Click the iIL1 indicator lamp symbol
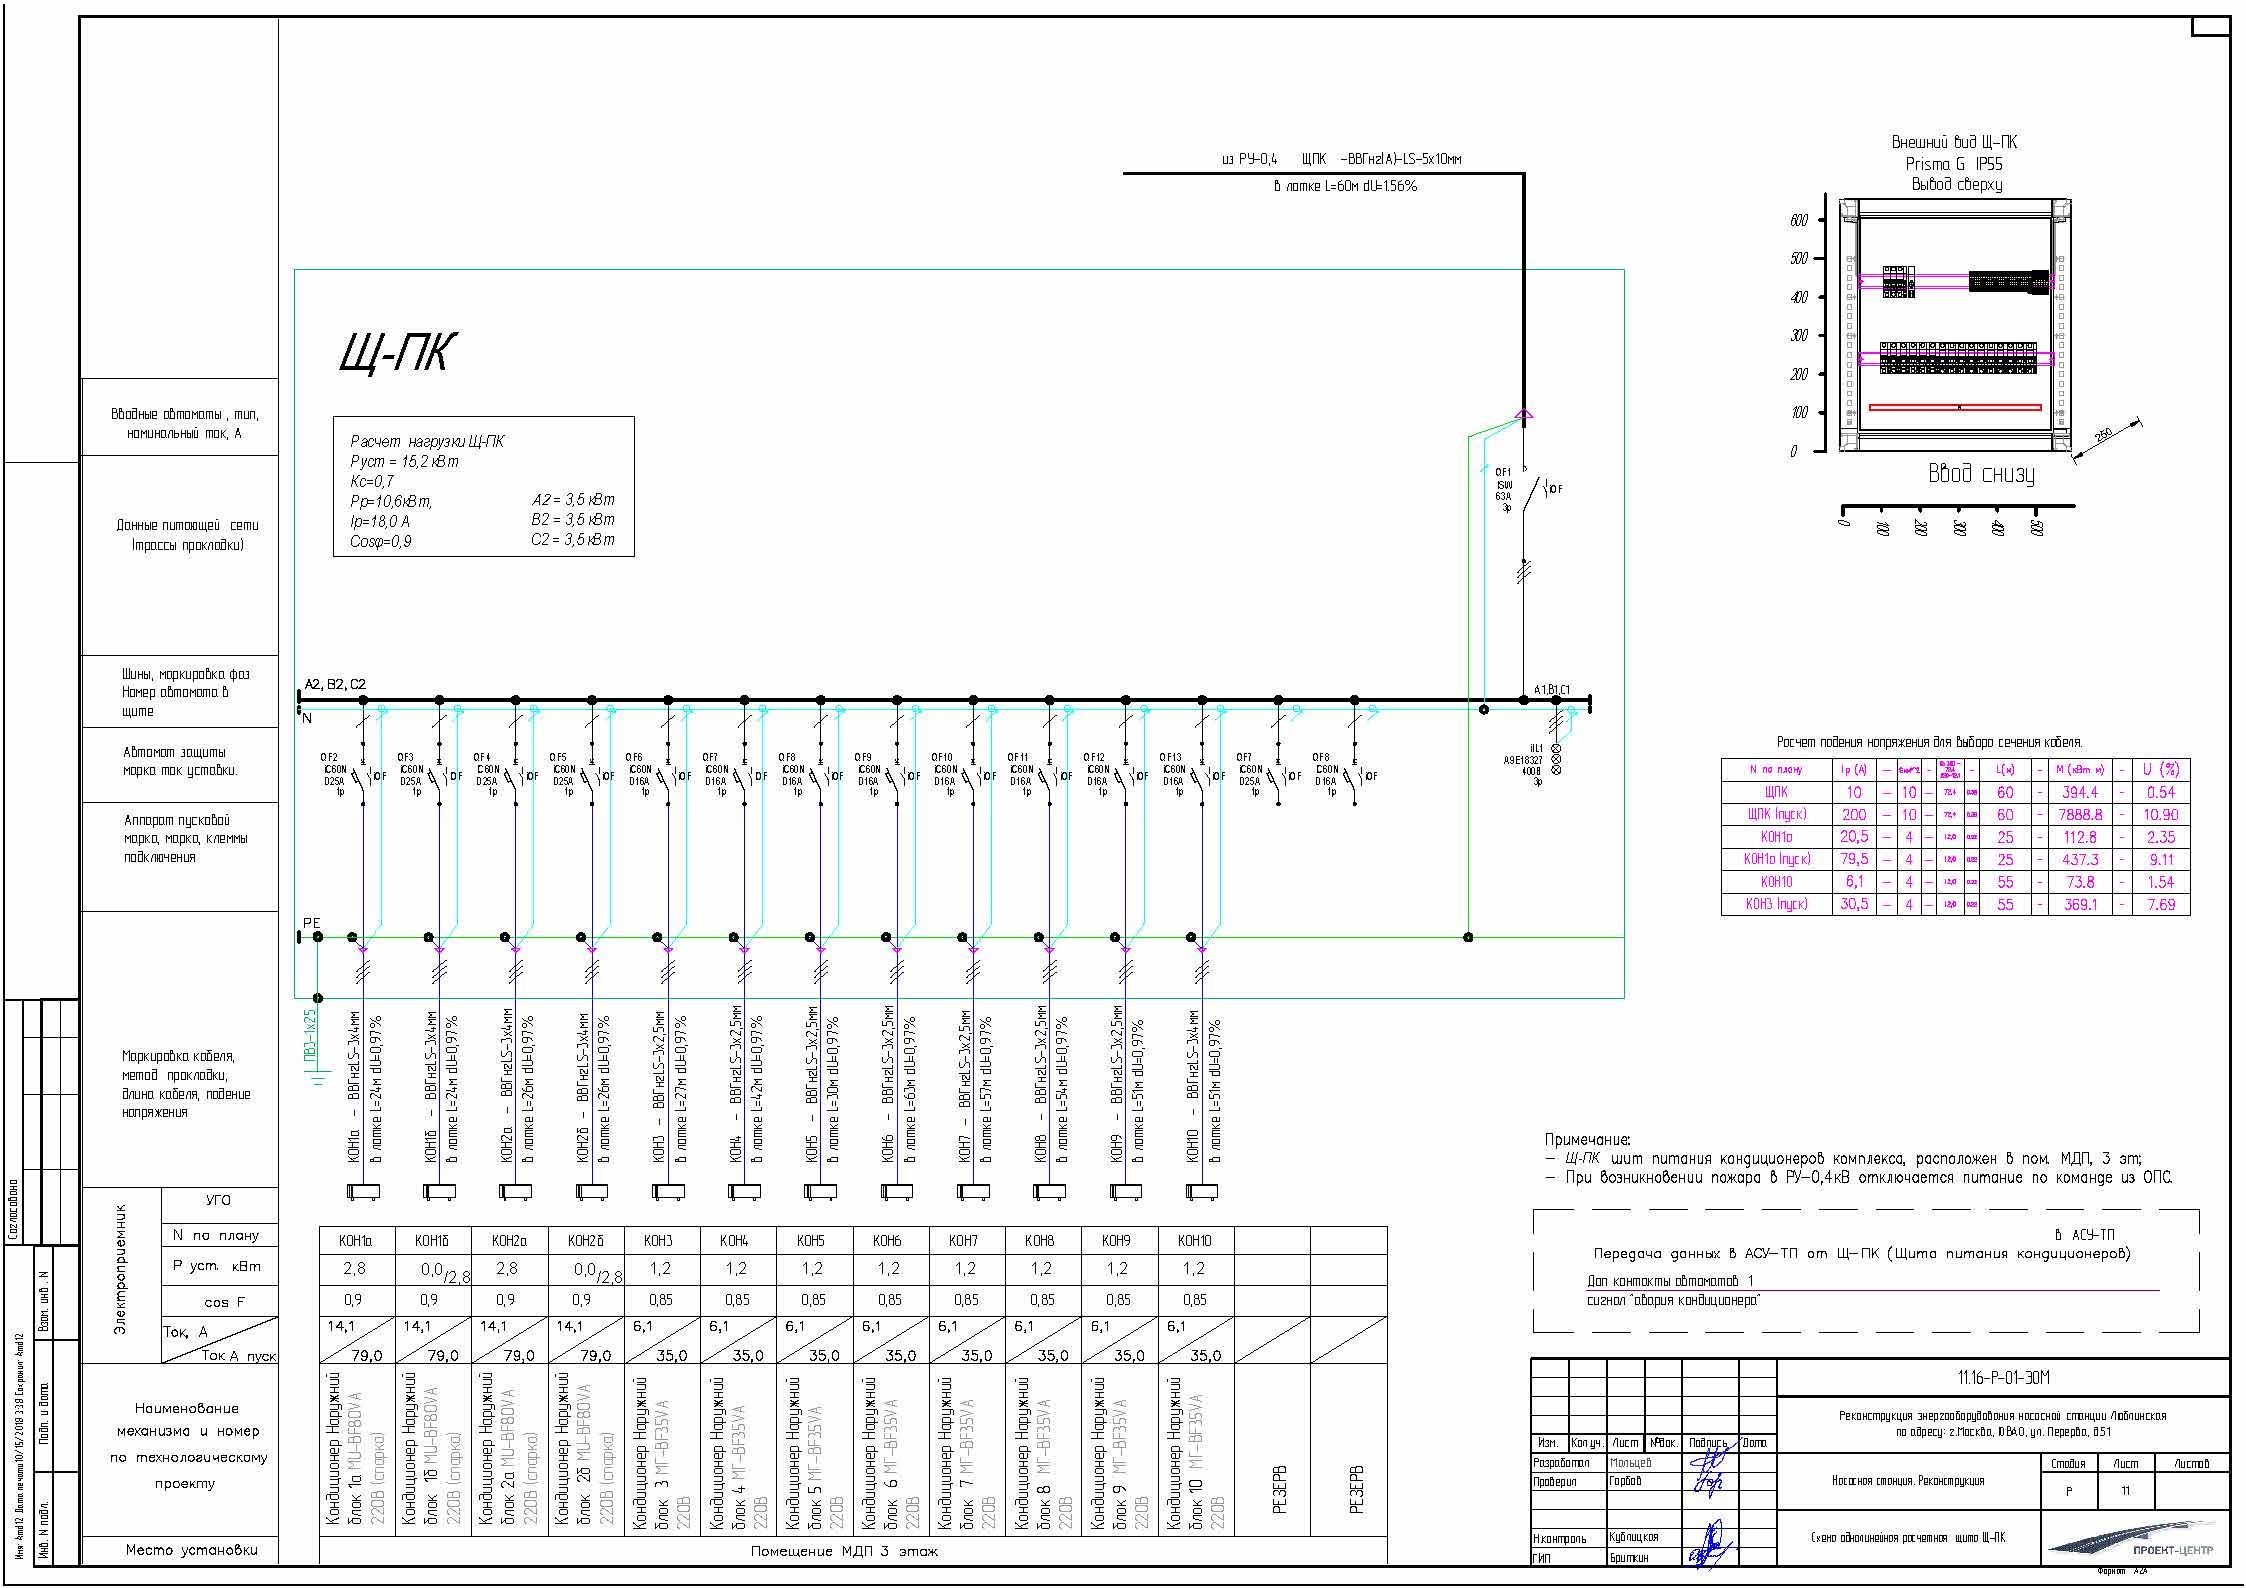This screenshot has width=2246, height=1588. coord(1555,758)
